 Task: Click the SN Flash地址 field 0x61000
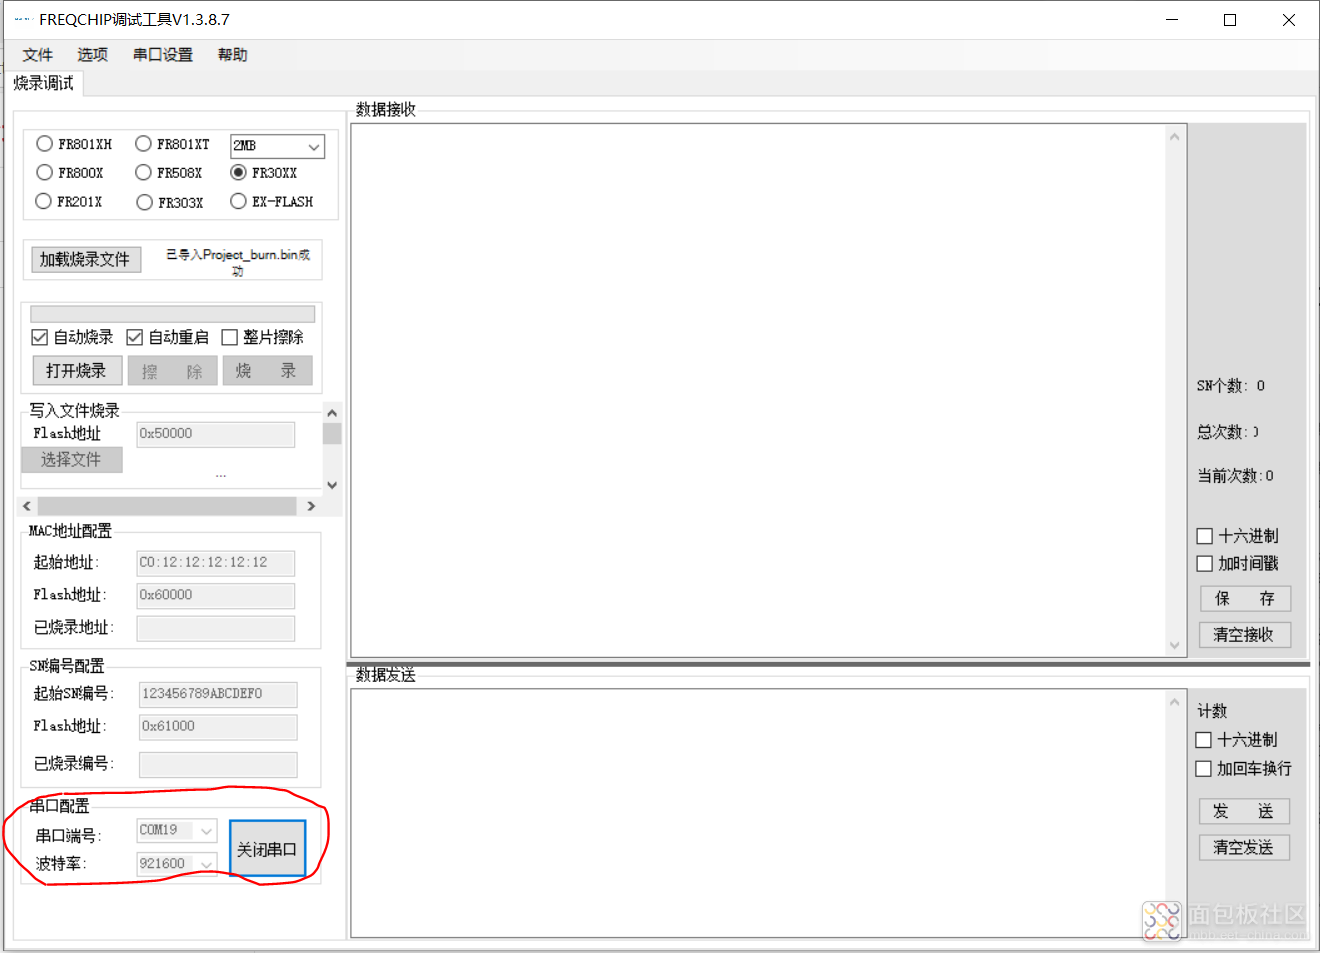(x=218, y=727)
